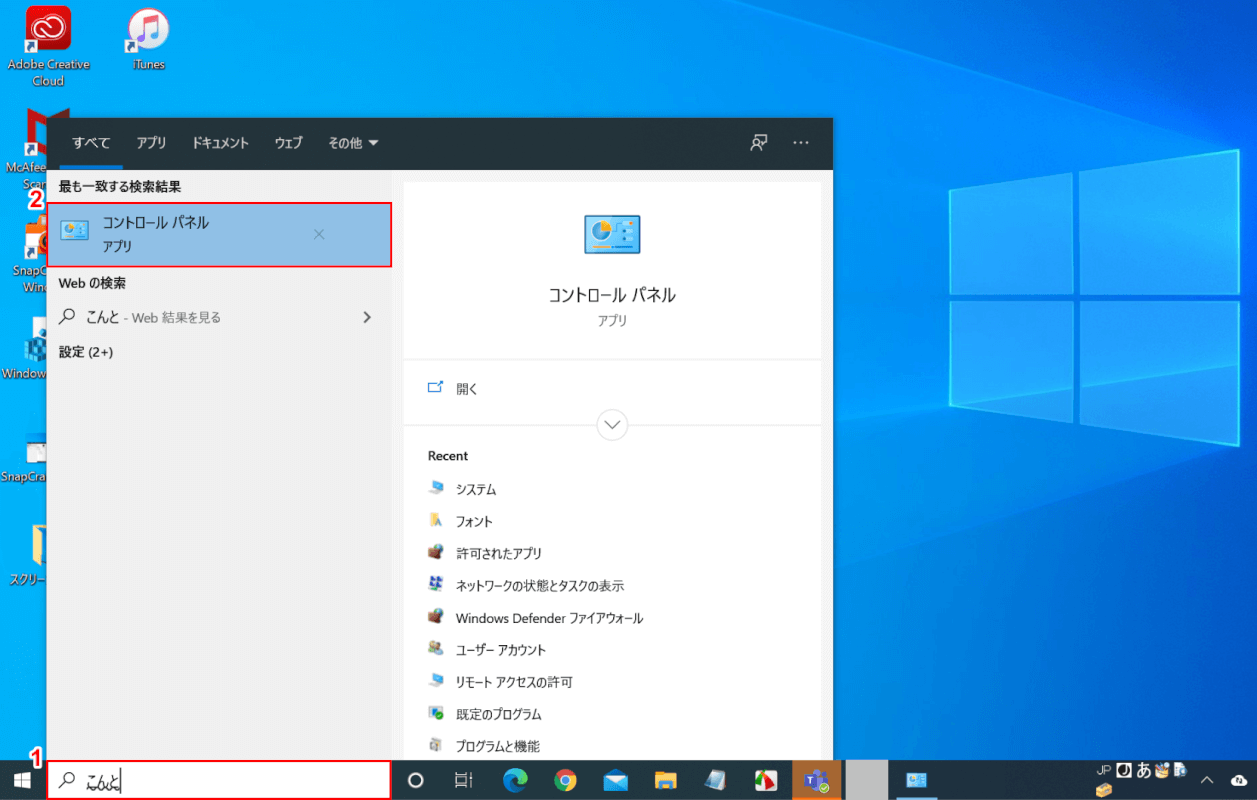Switch to the アプリ search tab
The image size is (1257, 800).
coord(152,143)
